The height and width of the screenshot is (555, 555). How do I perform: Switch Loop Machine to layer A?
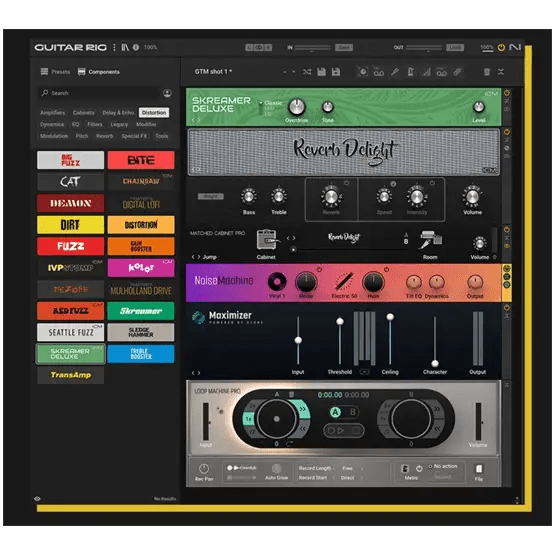click(x=335, y=412)
